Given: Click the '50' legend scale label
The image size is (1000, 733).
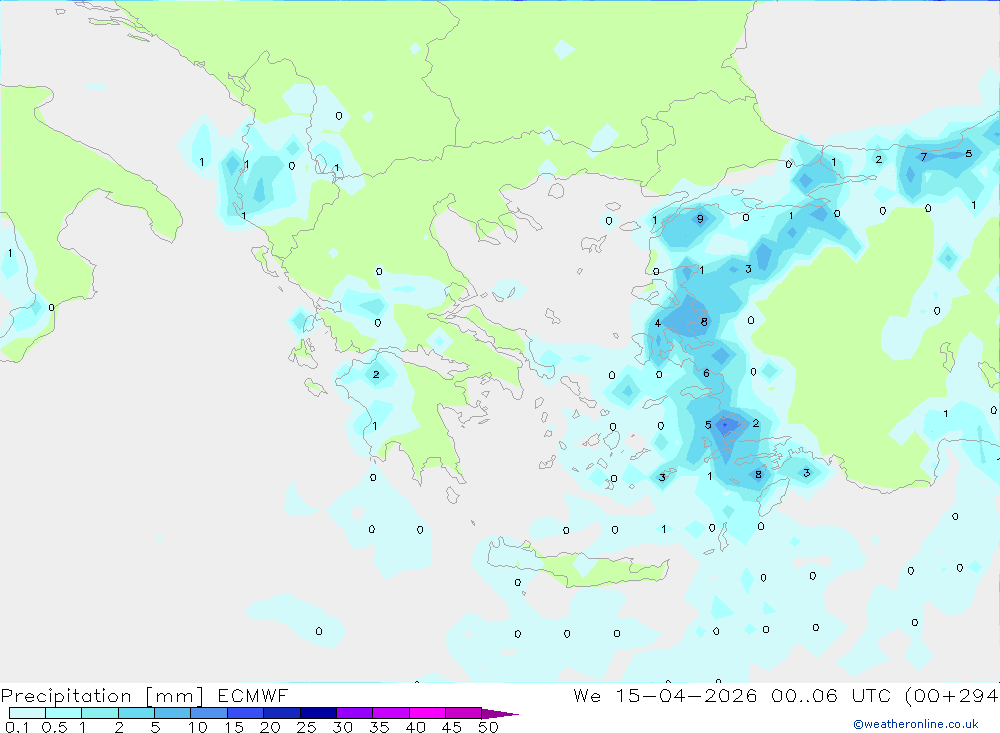Looking at the screenshot, I should point(488,727).
